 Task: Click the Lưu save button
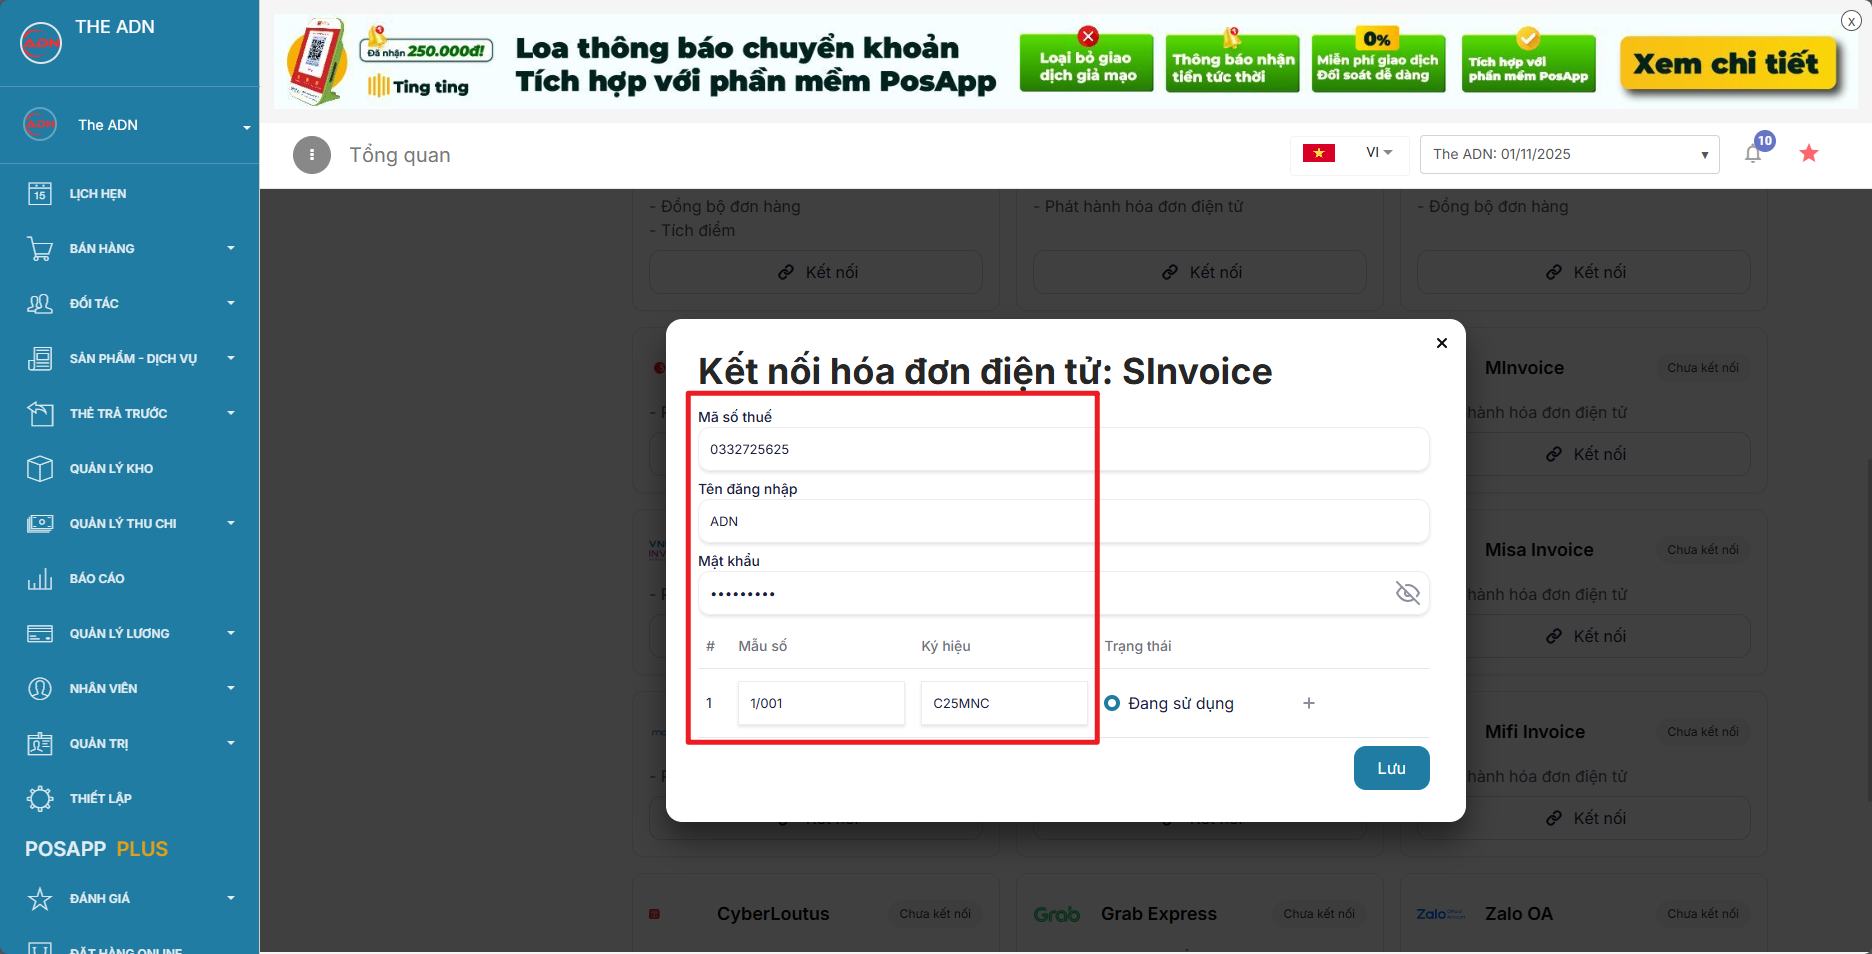pos(1391,768)
